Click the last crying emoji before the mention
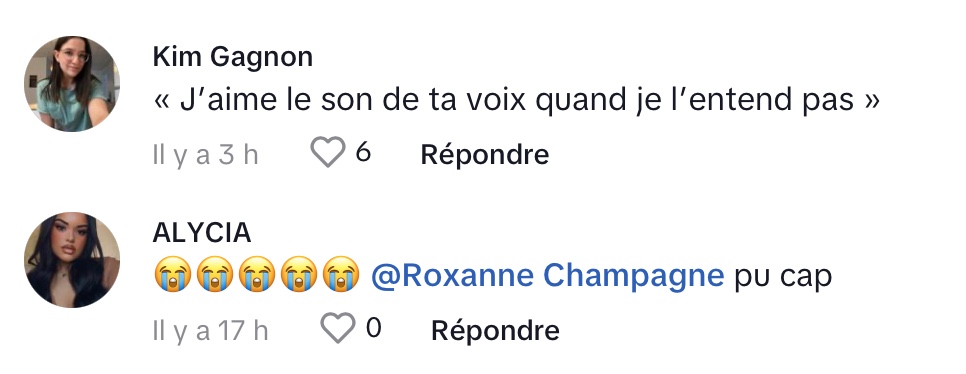 pos(341,274)
